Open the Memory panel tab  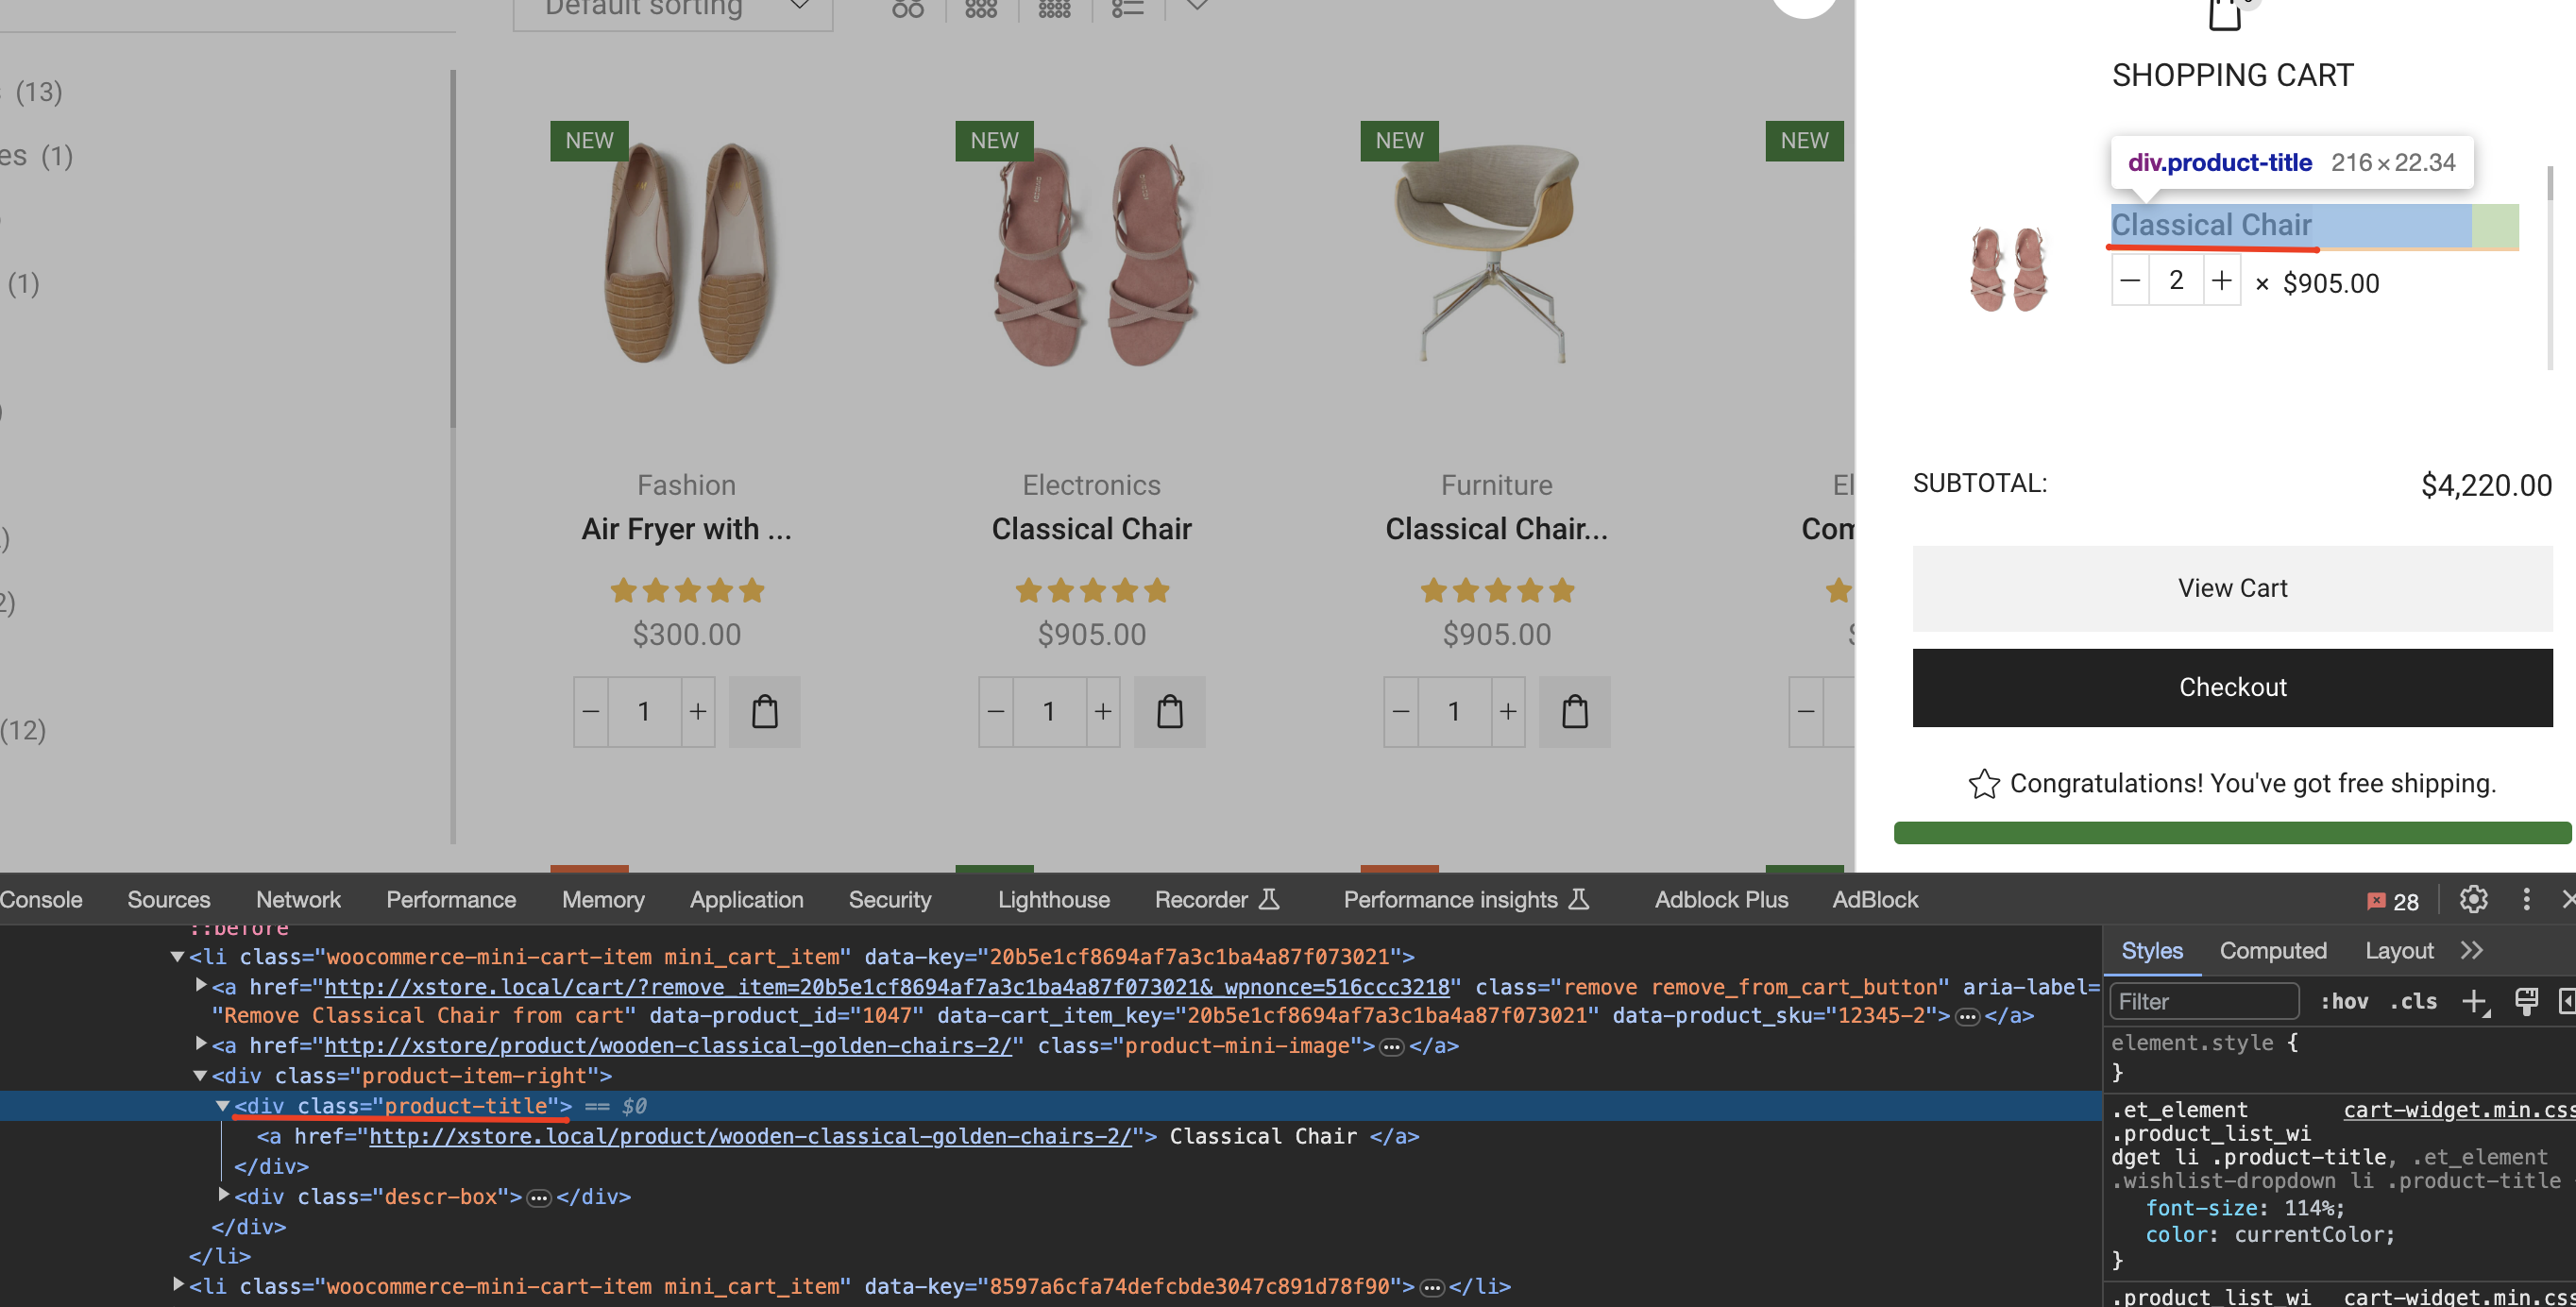pyautogui.click(x=603, y=899)
